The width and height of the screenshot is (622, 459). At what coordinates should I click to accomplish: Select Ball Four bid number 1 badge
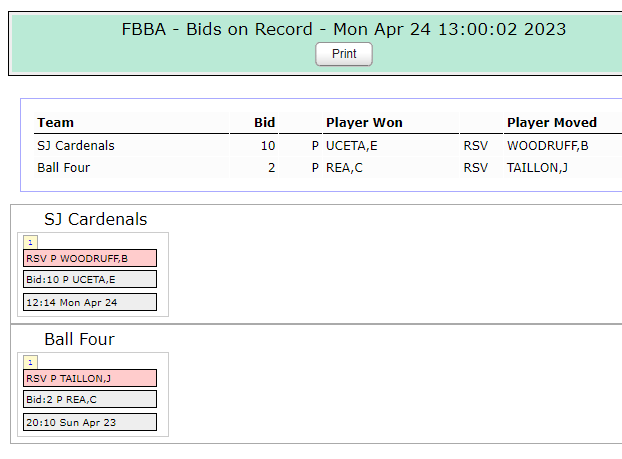pos(31,362)
